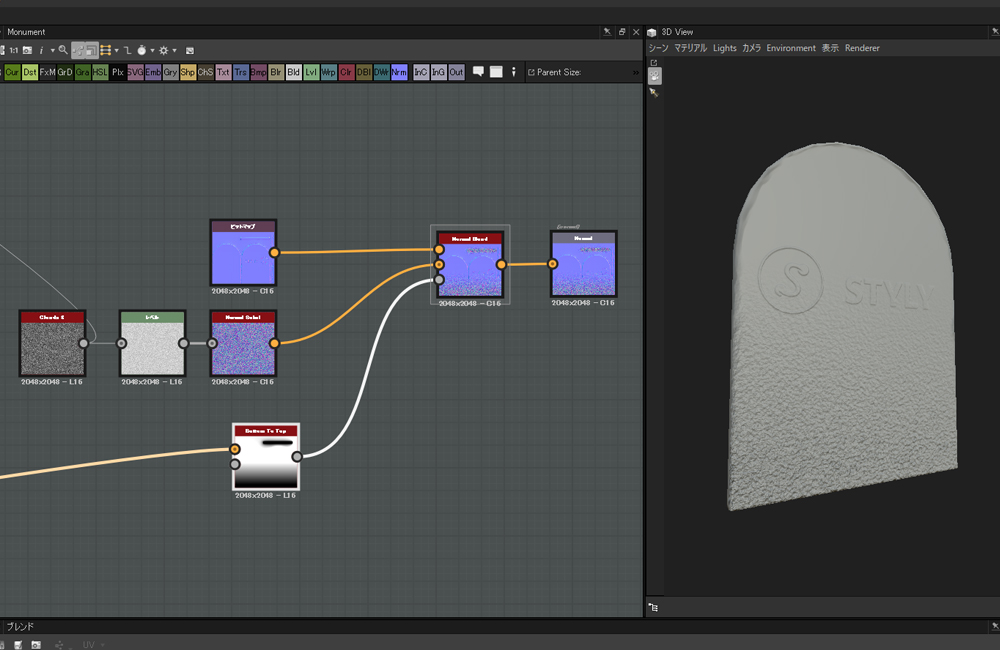The image size is (1000, 650).
Task: Add a Distance node via Dst
Action: [30, 72]
